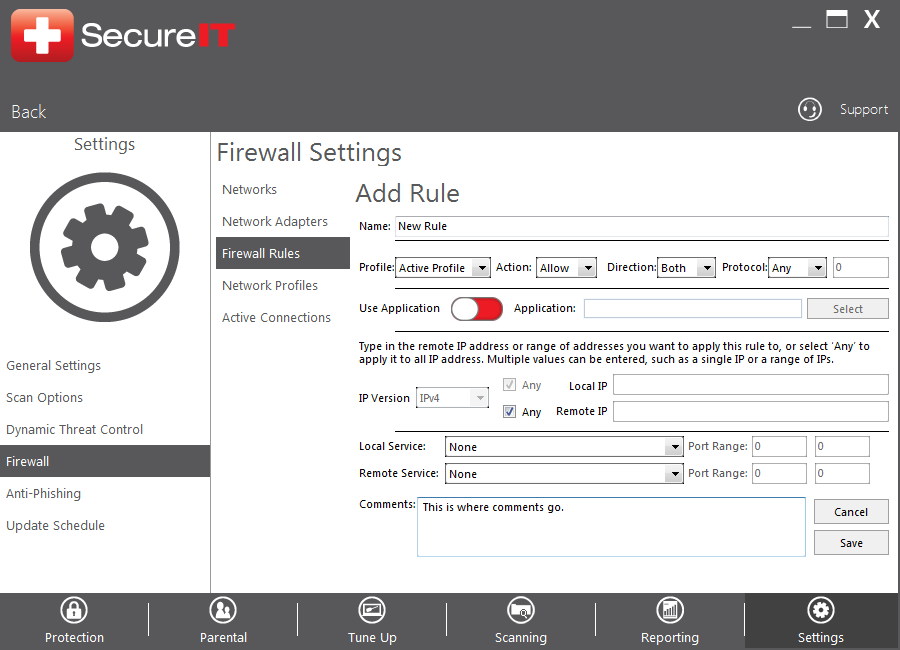
Task: Click the Parental tab label
Action: (223, 637)
